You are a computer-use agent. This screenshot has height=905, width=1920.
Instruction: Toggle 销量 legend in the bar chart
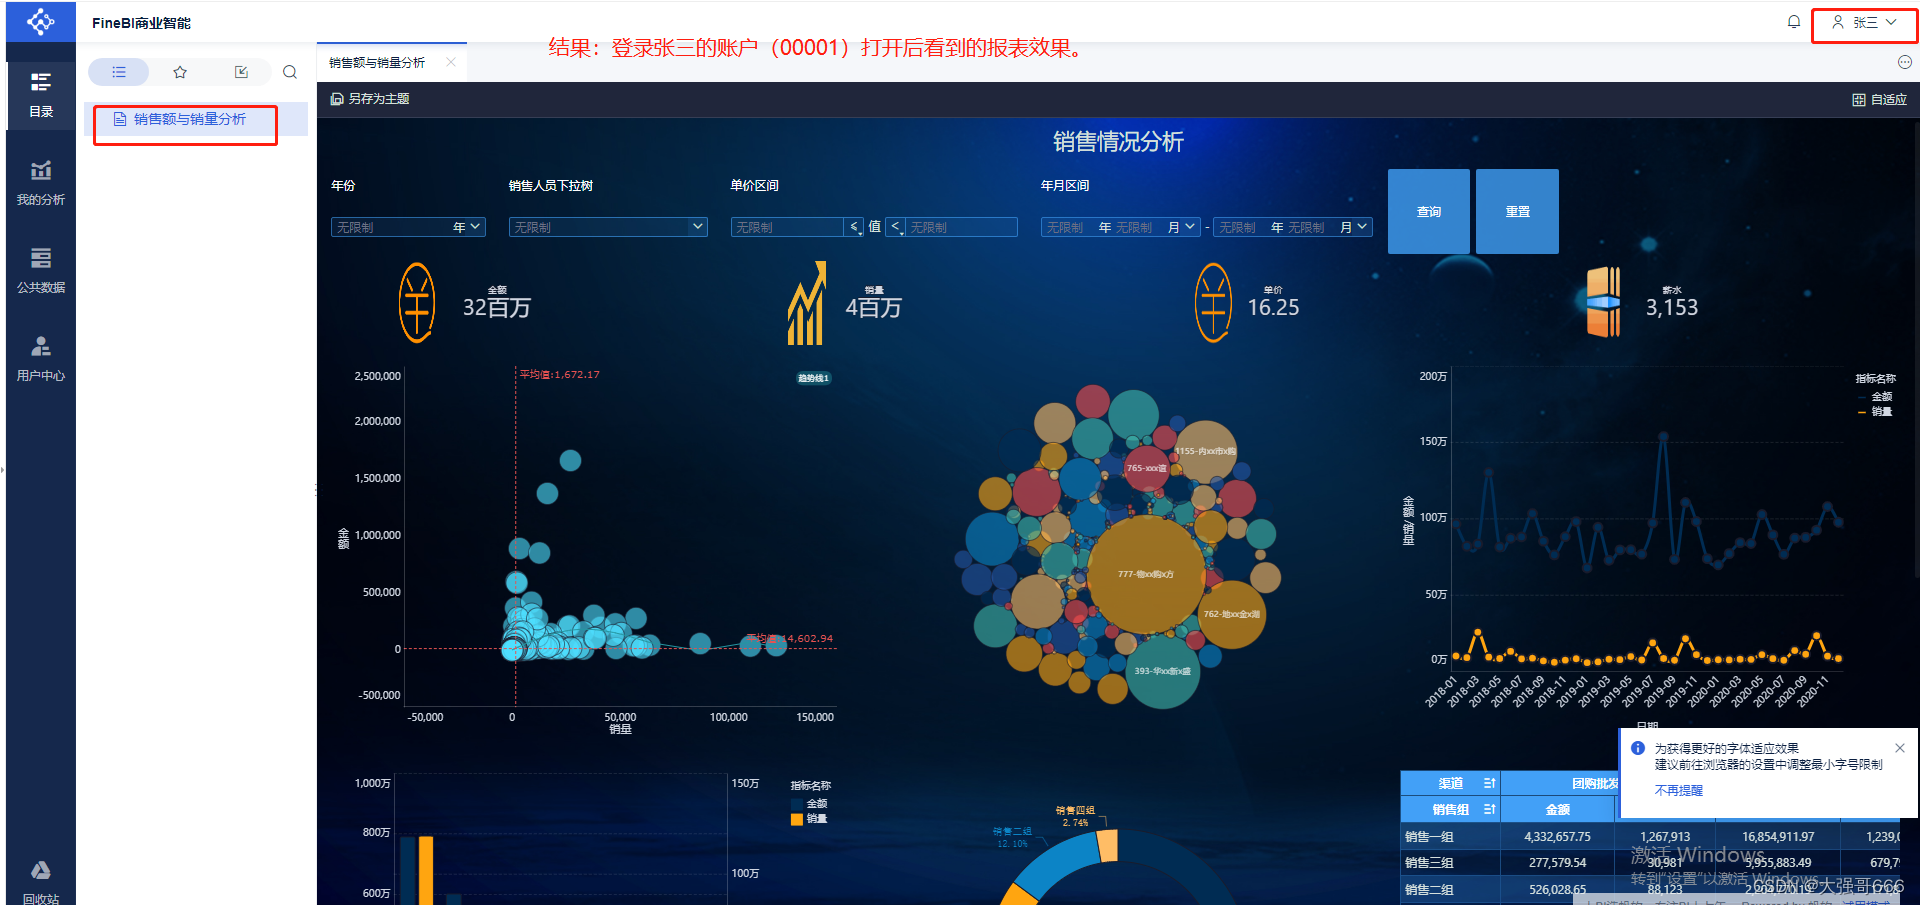click(810, 819)
